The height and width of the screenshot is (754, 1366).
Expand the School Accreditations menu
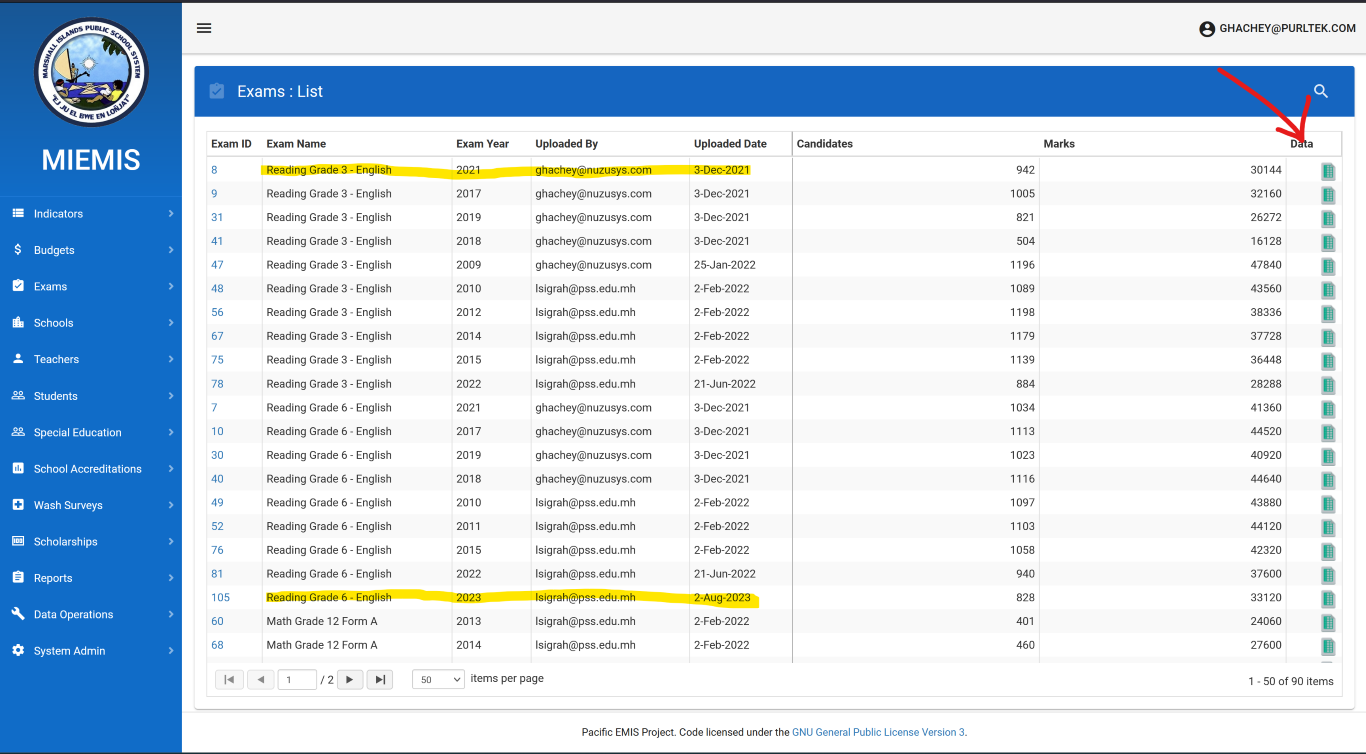coord(91,469)
